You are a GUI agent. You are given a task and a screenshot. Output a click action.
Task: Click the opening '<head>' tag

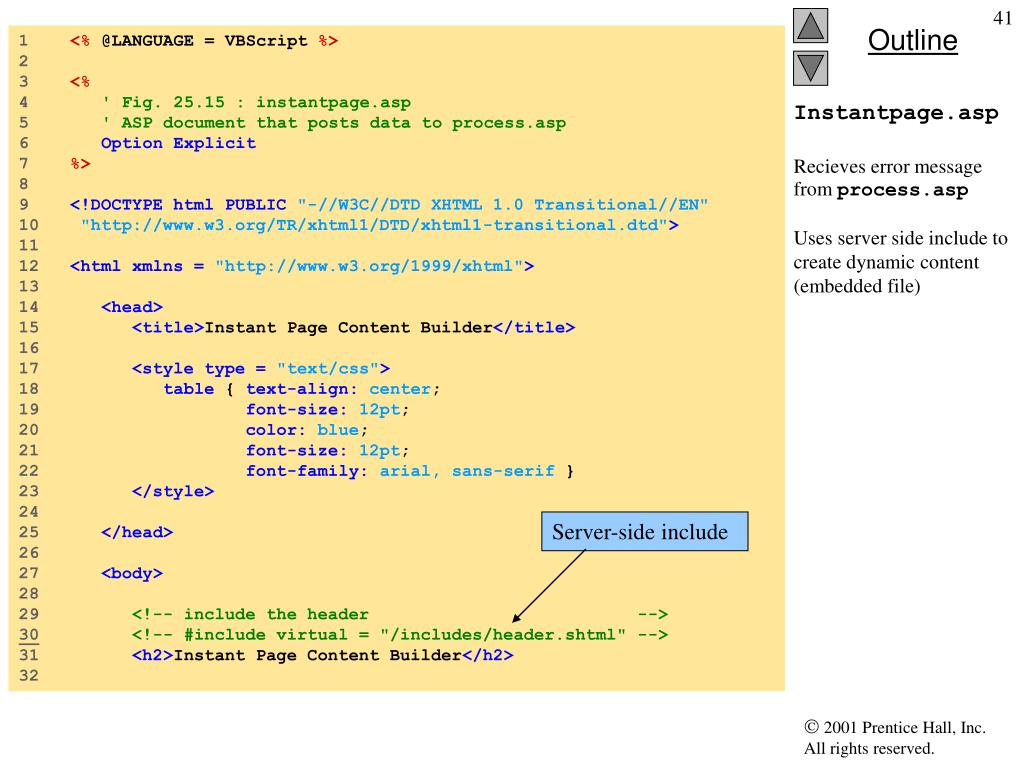tap(132, 307)
